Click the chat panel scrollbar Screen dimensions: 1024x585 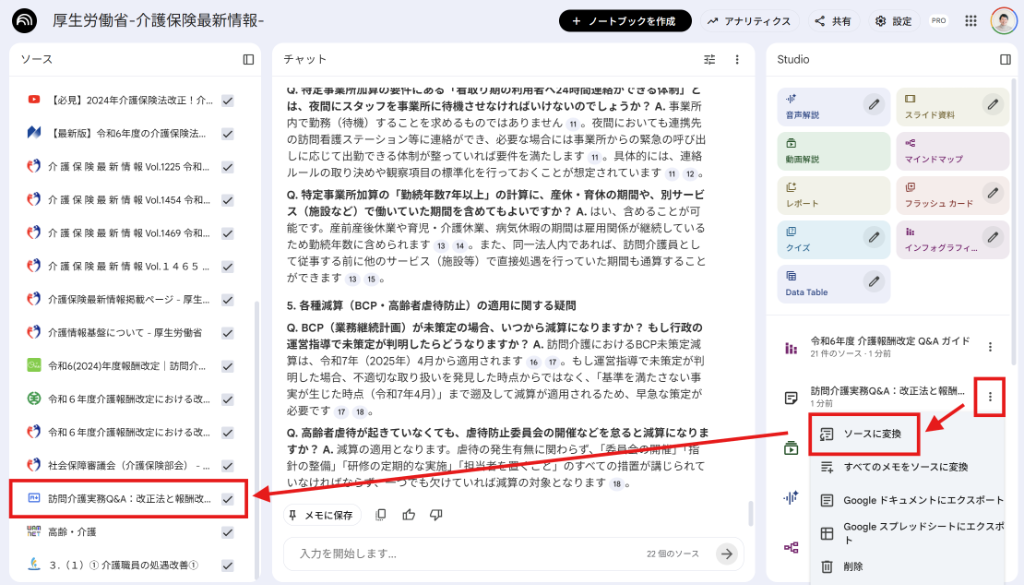tap(750, 513)
